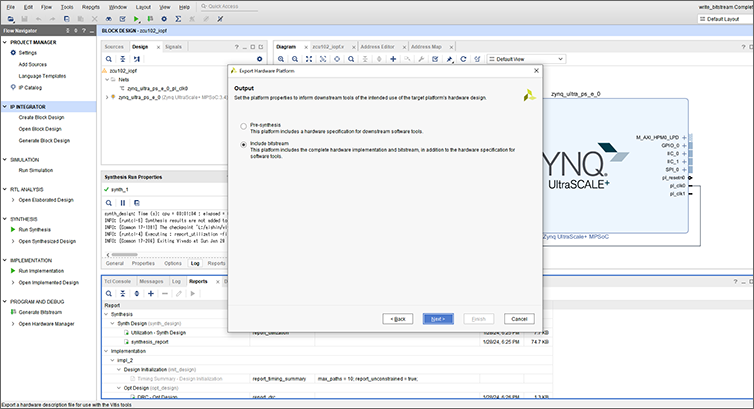Viewport: 754px width, 409px height.
Task: Click the Regenerate Layout refresh icon
Action: [463, 59]
